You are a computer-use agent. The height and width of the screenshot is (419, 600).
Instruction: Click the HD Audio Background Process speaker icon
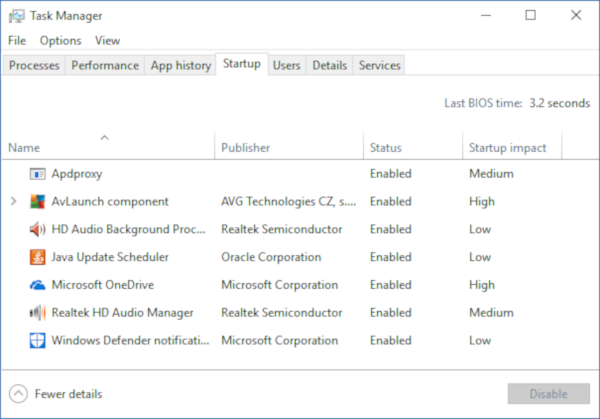(x=38, y=229)
